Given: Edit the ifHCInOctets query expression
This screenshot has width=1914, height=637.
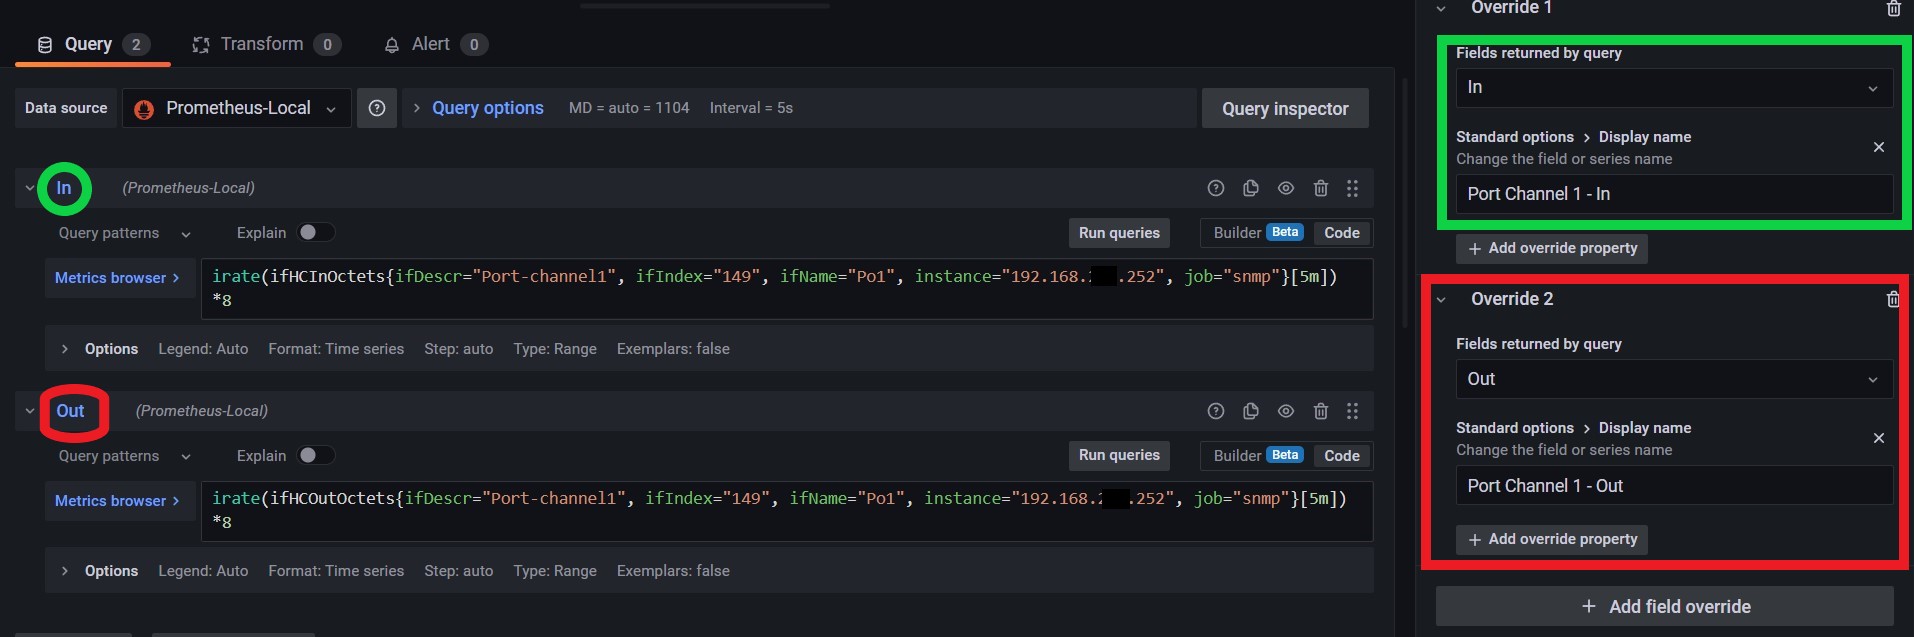Looking at the screenshot, I should click(x=787, y=289).
